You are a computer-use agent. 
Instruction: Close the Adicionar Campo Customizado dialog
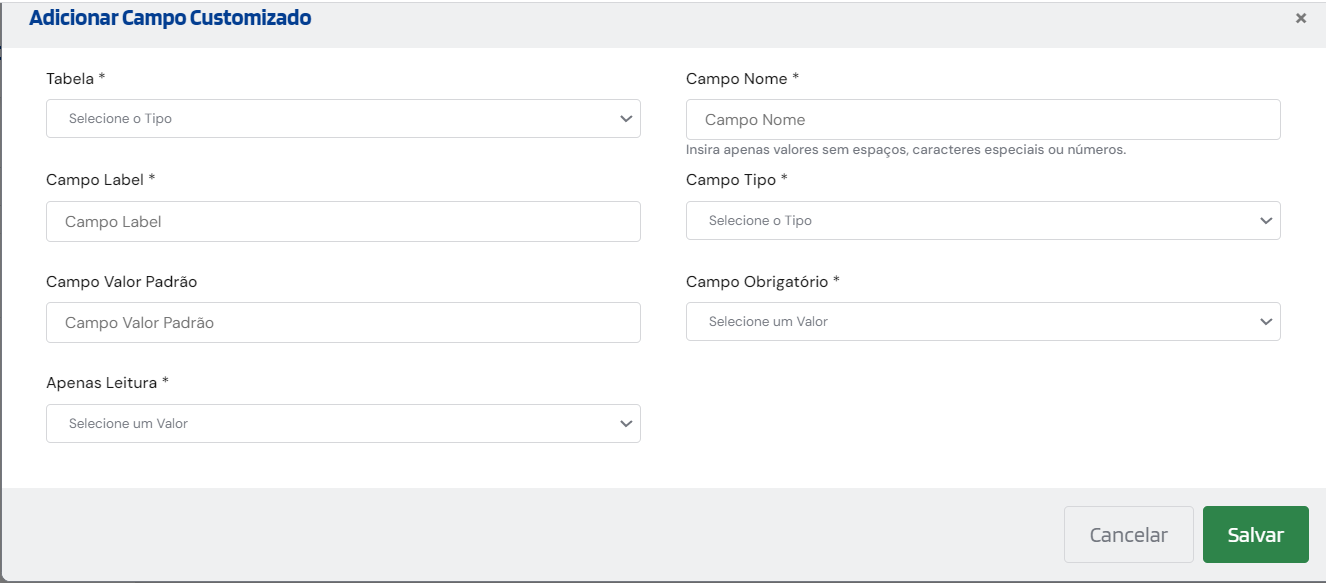coord(1300,18)
